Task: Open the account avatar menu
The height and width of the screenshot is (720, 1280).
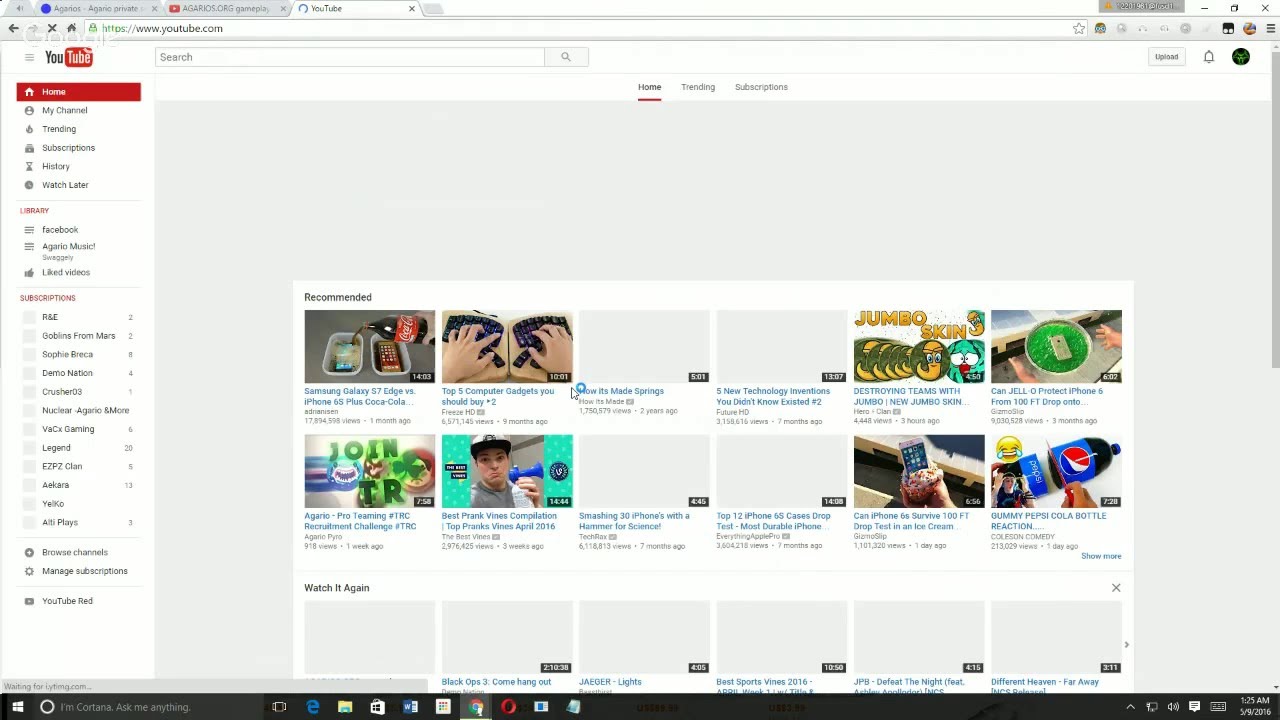Action: [x=1241, y=57]
